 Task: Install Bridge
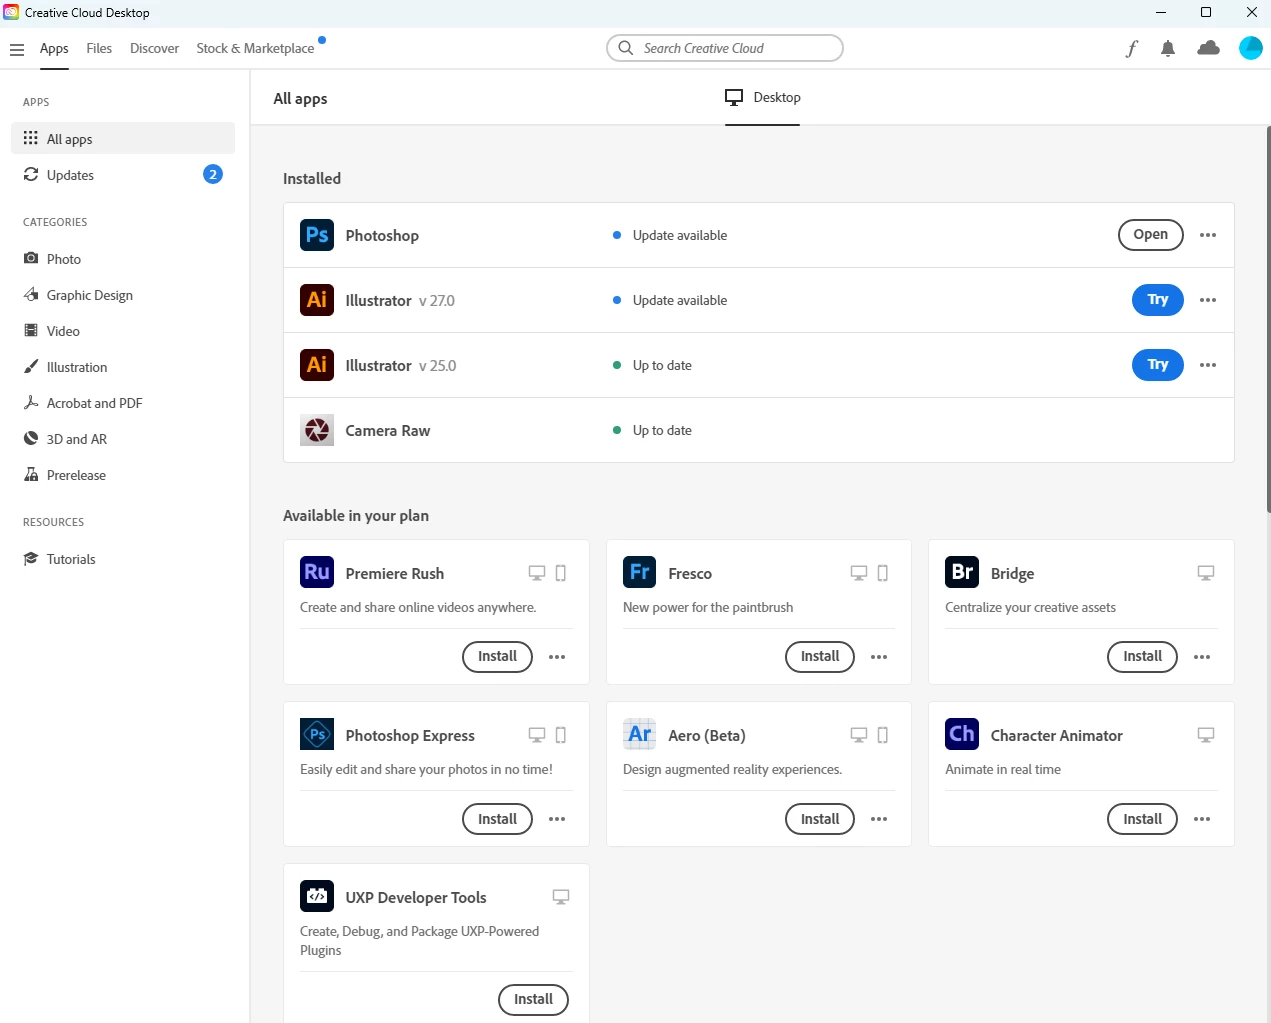(x=1142, y=657)
